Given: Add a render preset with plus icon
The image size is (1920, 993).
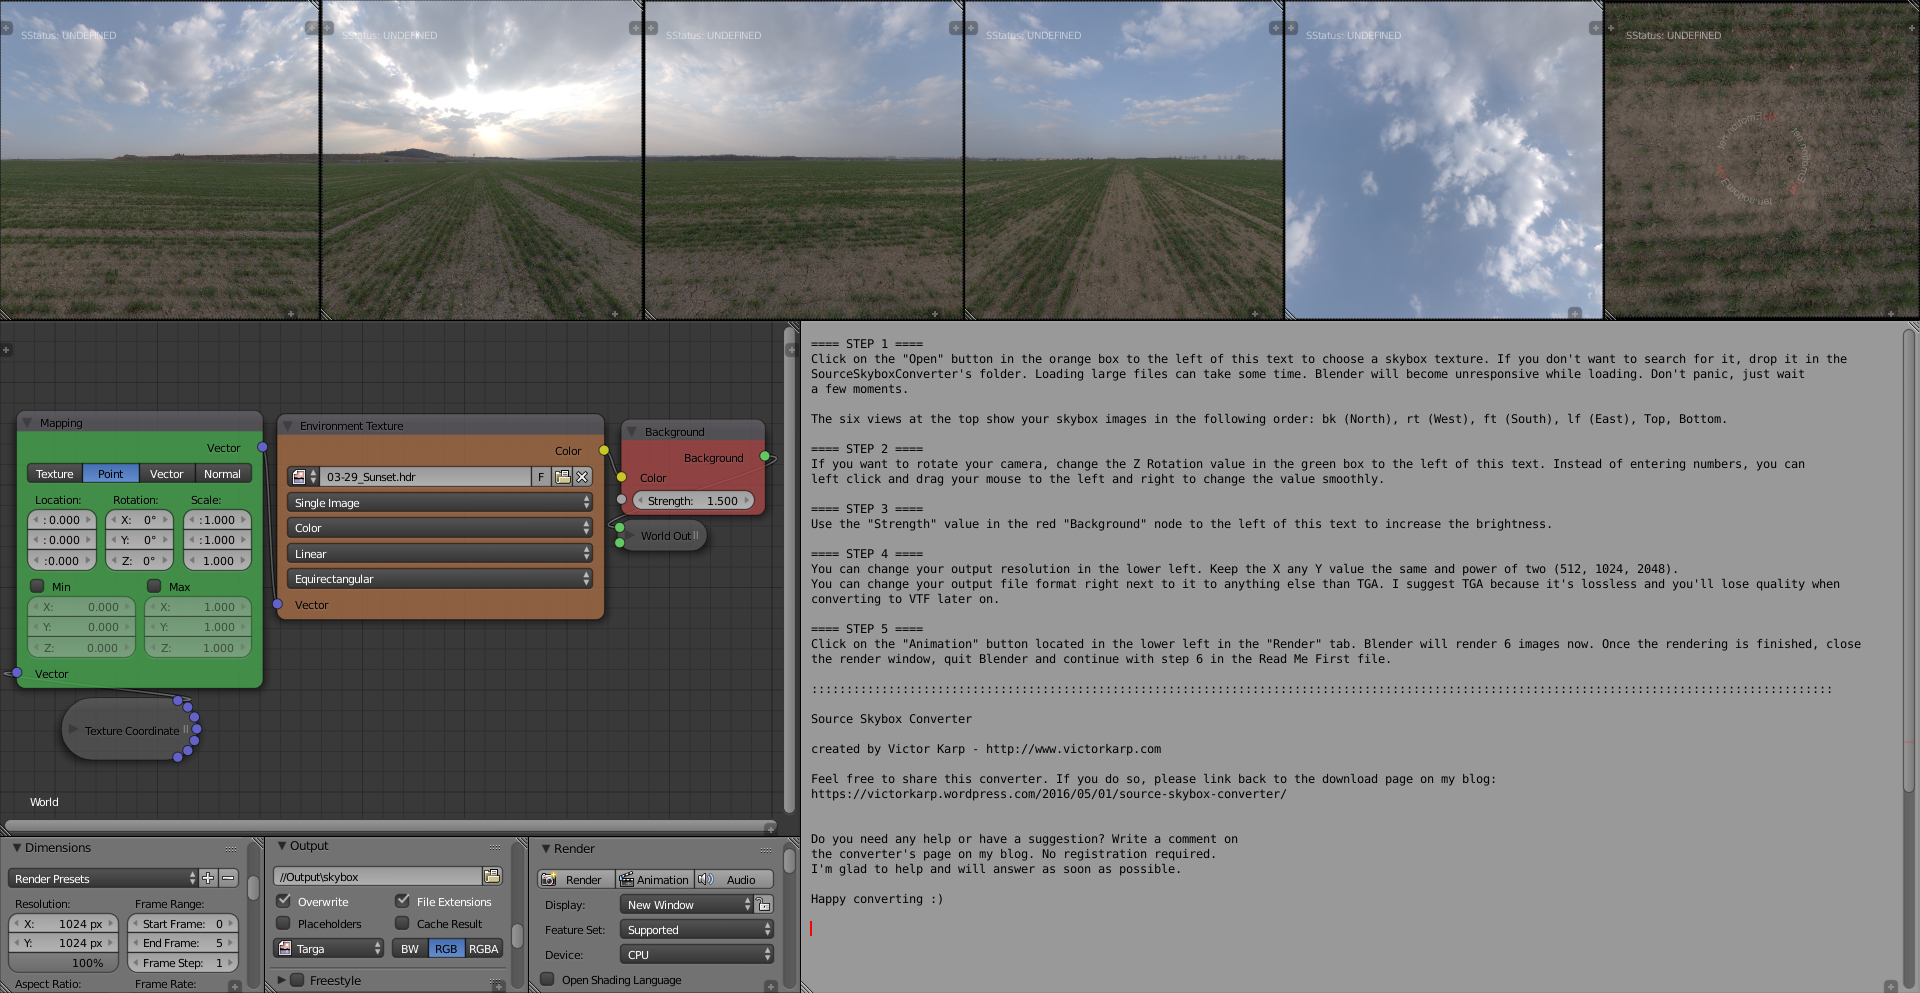Looking at the screenshot, I should click(x=208, y=878).
